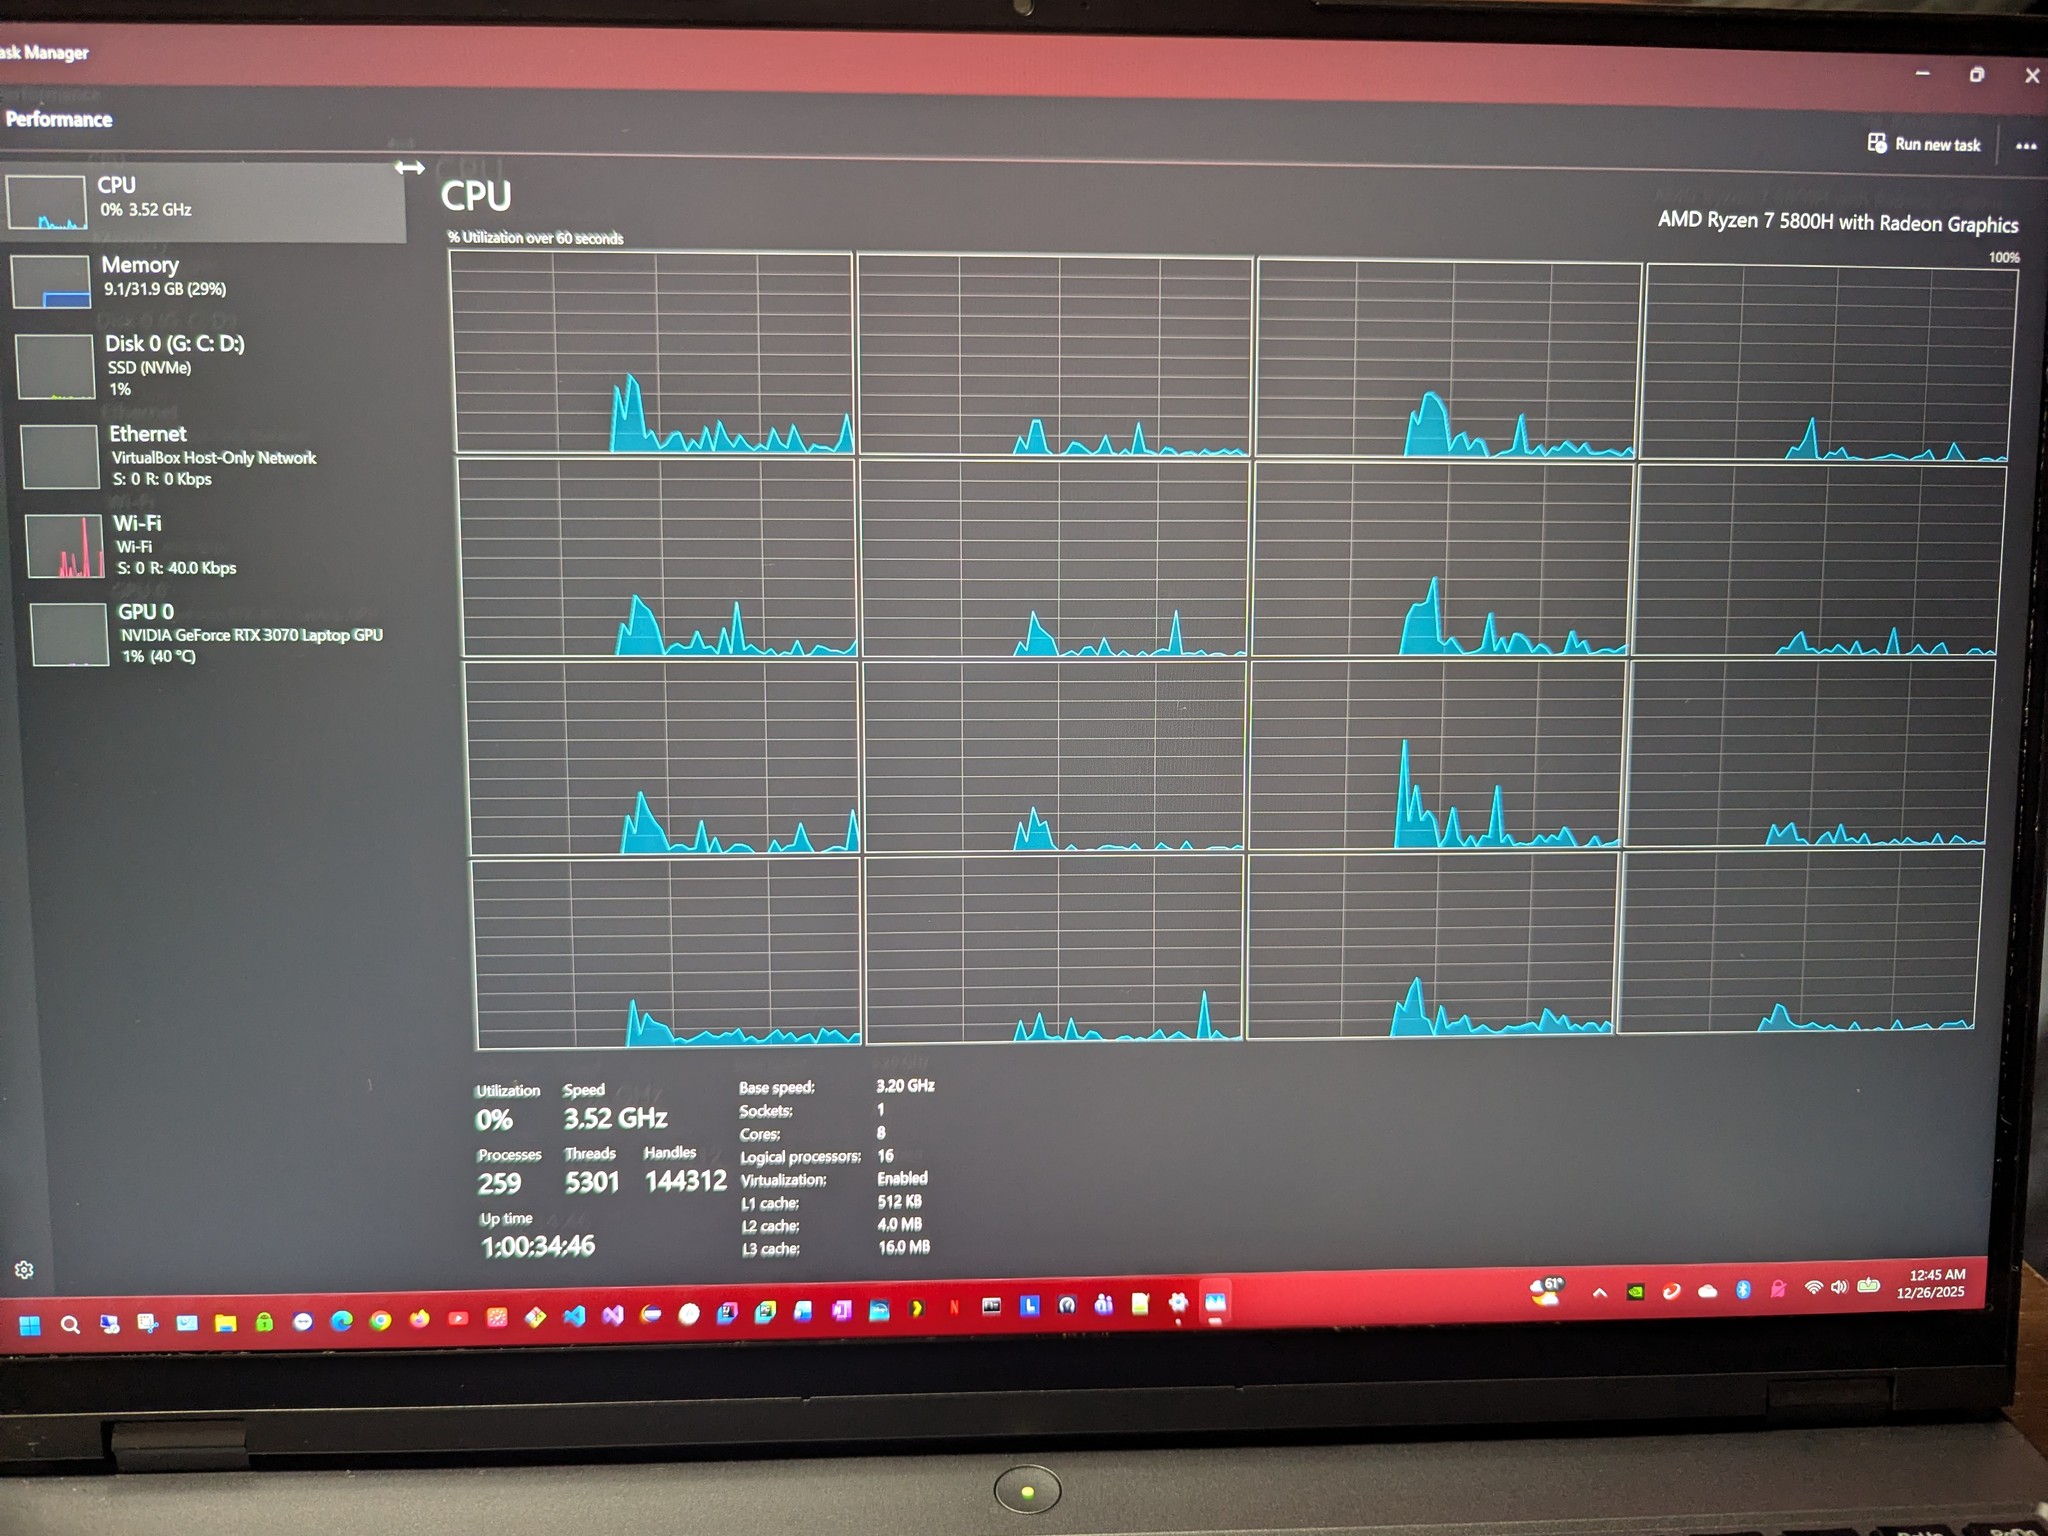This screenshot has width=2048, height=1536.
Task: Open battery charging tray icon
Action: point(1868,1286)
